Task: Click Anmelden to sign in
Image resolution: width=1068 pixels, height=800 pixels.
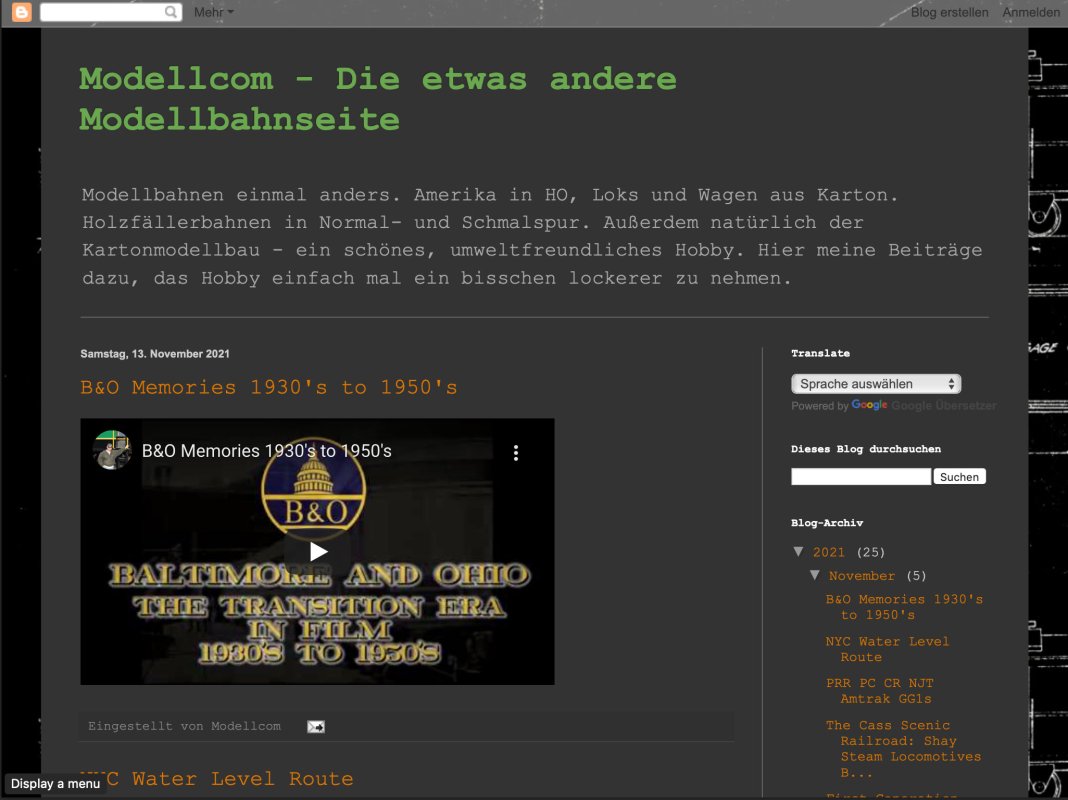Action: pyautogui.click(x=1031, y=12)
